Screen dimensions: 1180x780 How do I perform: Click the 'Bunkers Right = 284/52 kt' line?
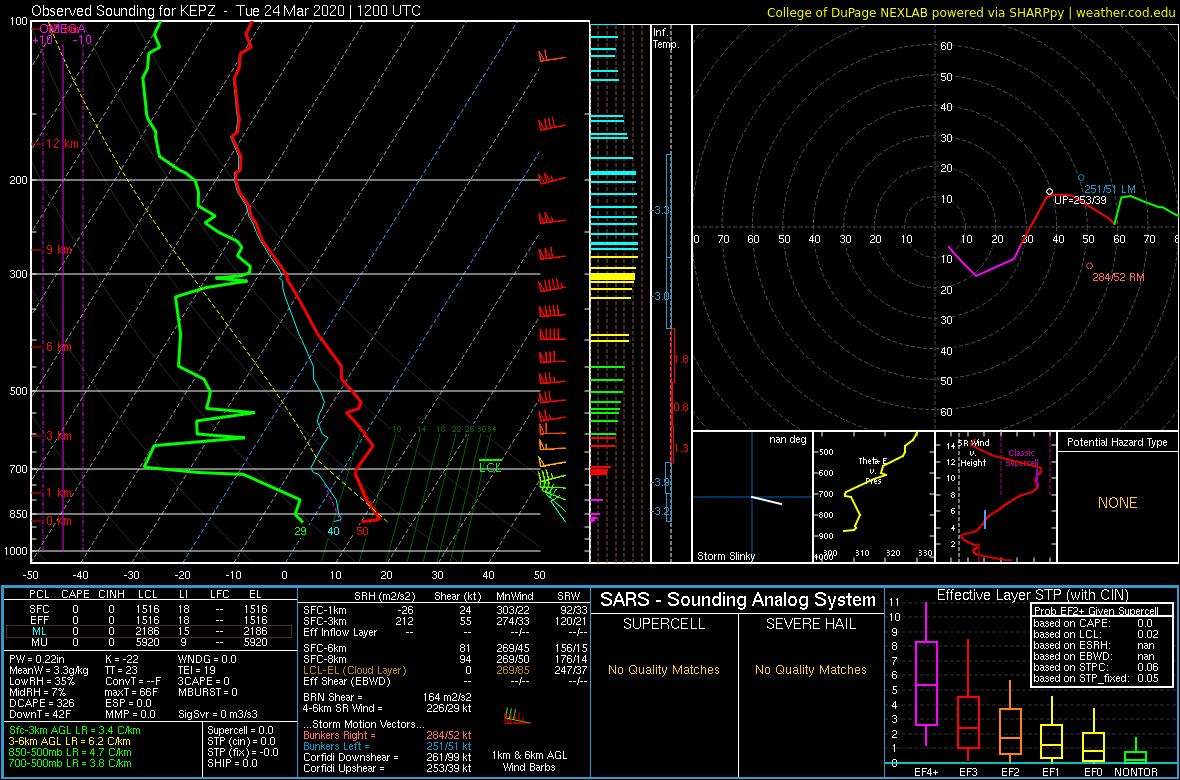(x=387, y=736)
